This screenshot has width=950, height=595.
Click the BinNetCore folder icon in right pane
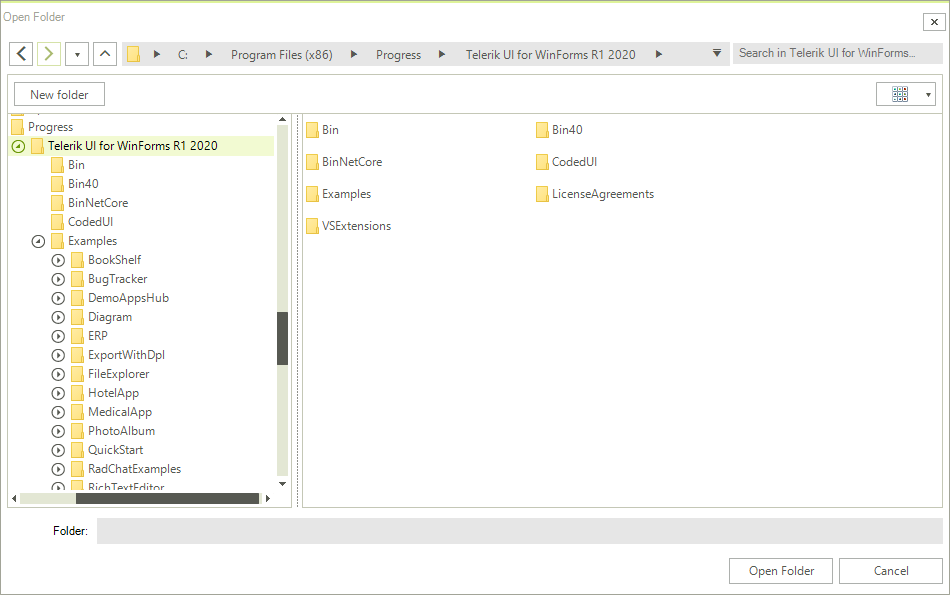pos(313,161)
